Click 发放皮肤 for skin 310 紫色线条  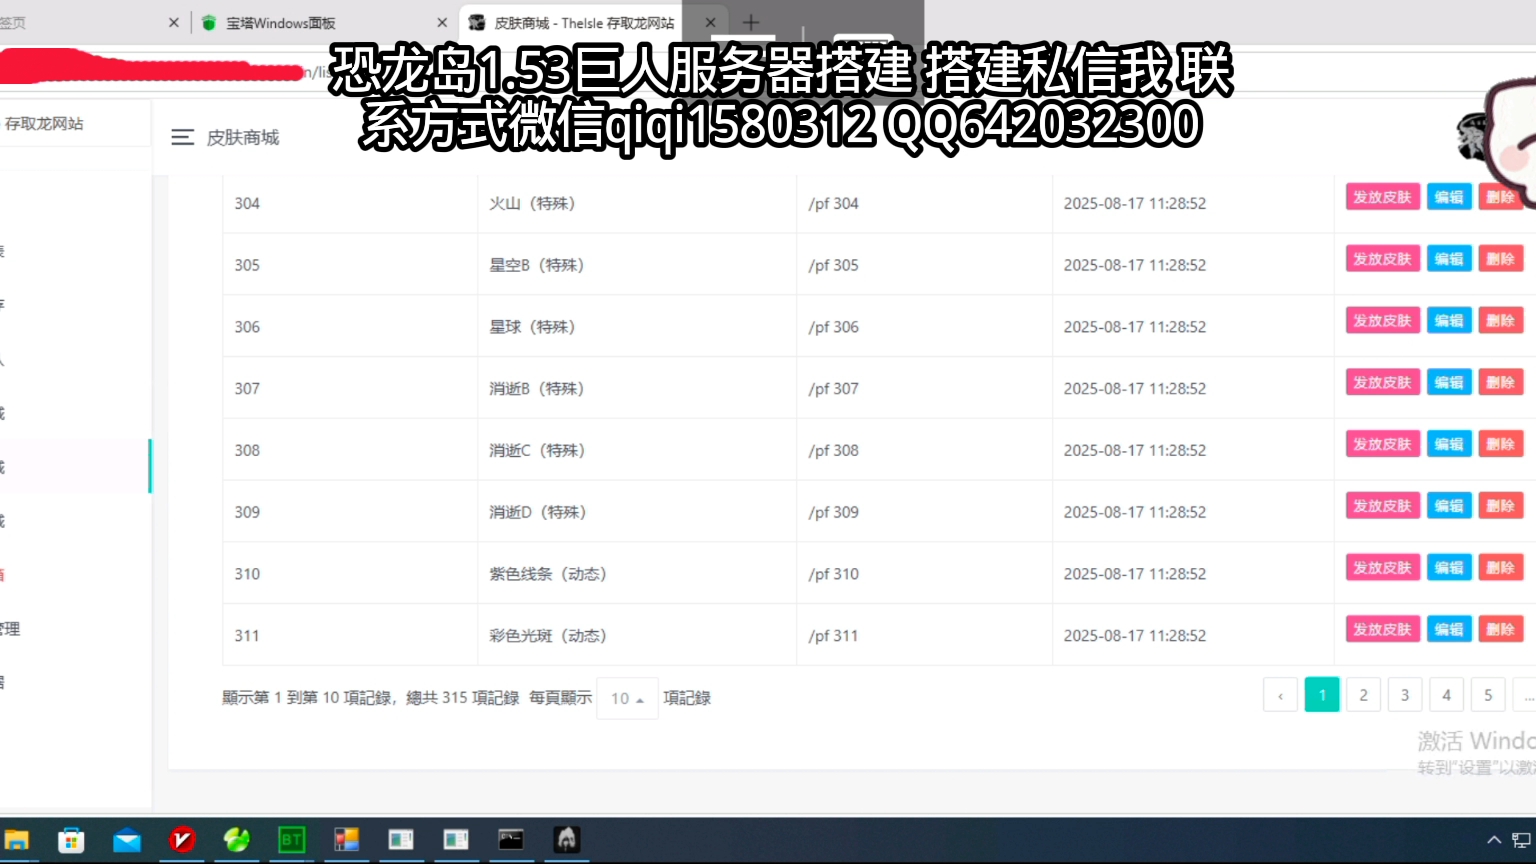[x=1383, y=568]
